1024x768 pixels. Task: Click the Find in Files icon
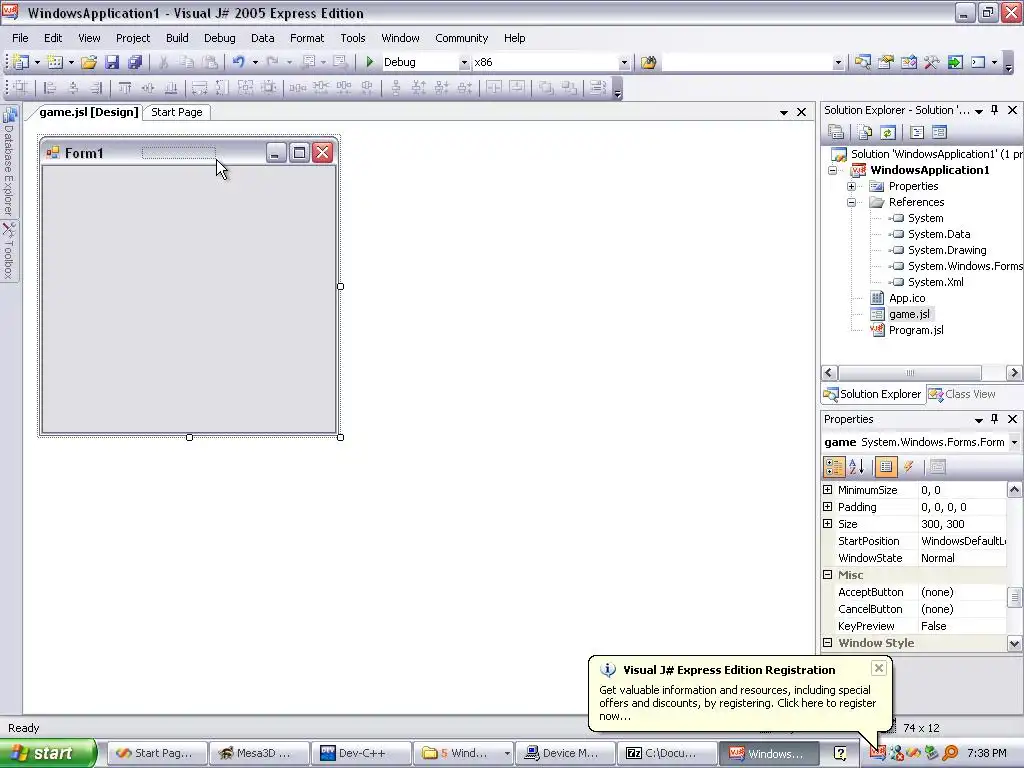pyautogui.click(x=648, y=62)
